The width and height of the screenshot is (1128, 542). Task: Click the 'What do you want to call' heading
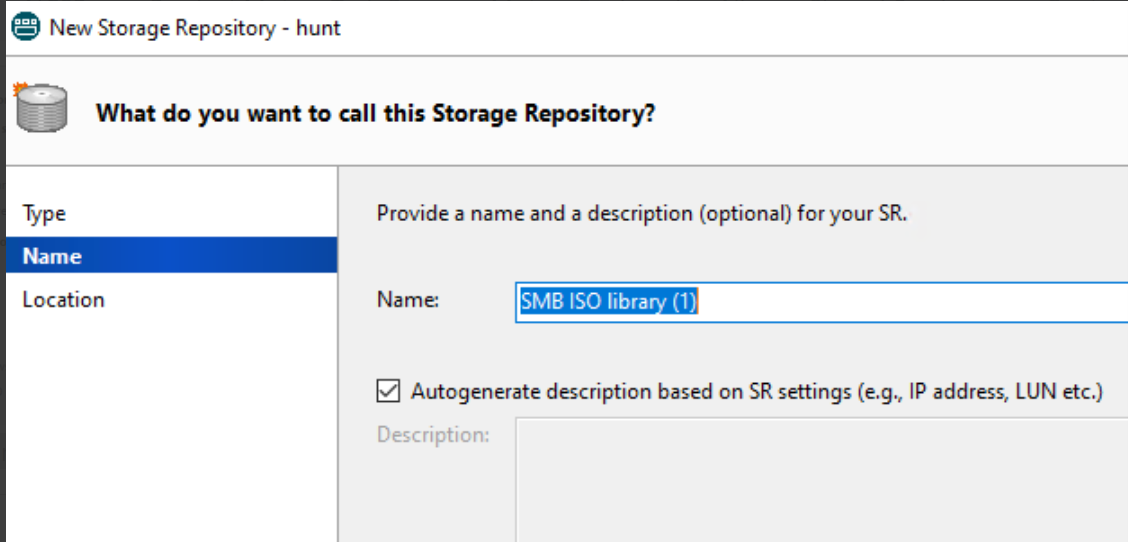pyautogui.click(x=375, y=113)
